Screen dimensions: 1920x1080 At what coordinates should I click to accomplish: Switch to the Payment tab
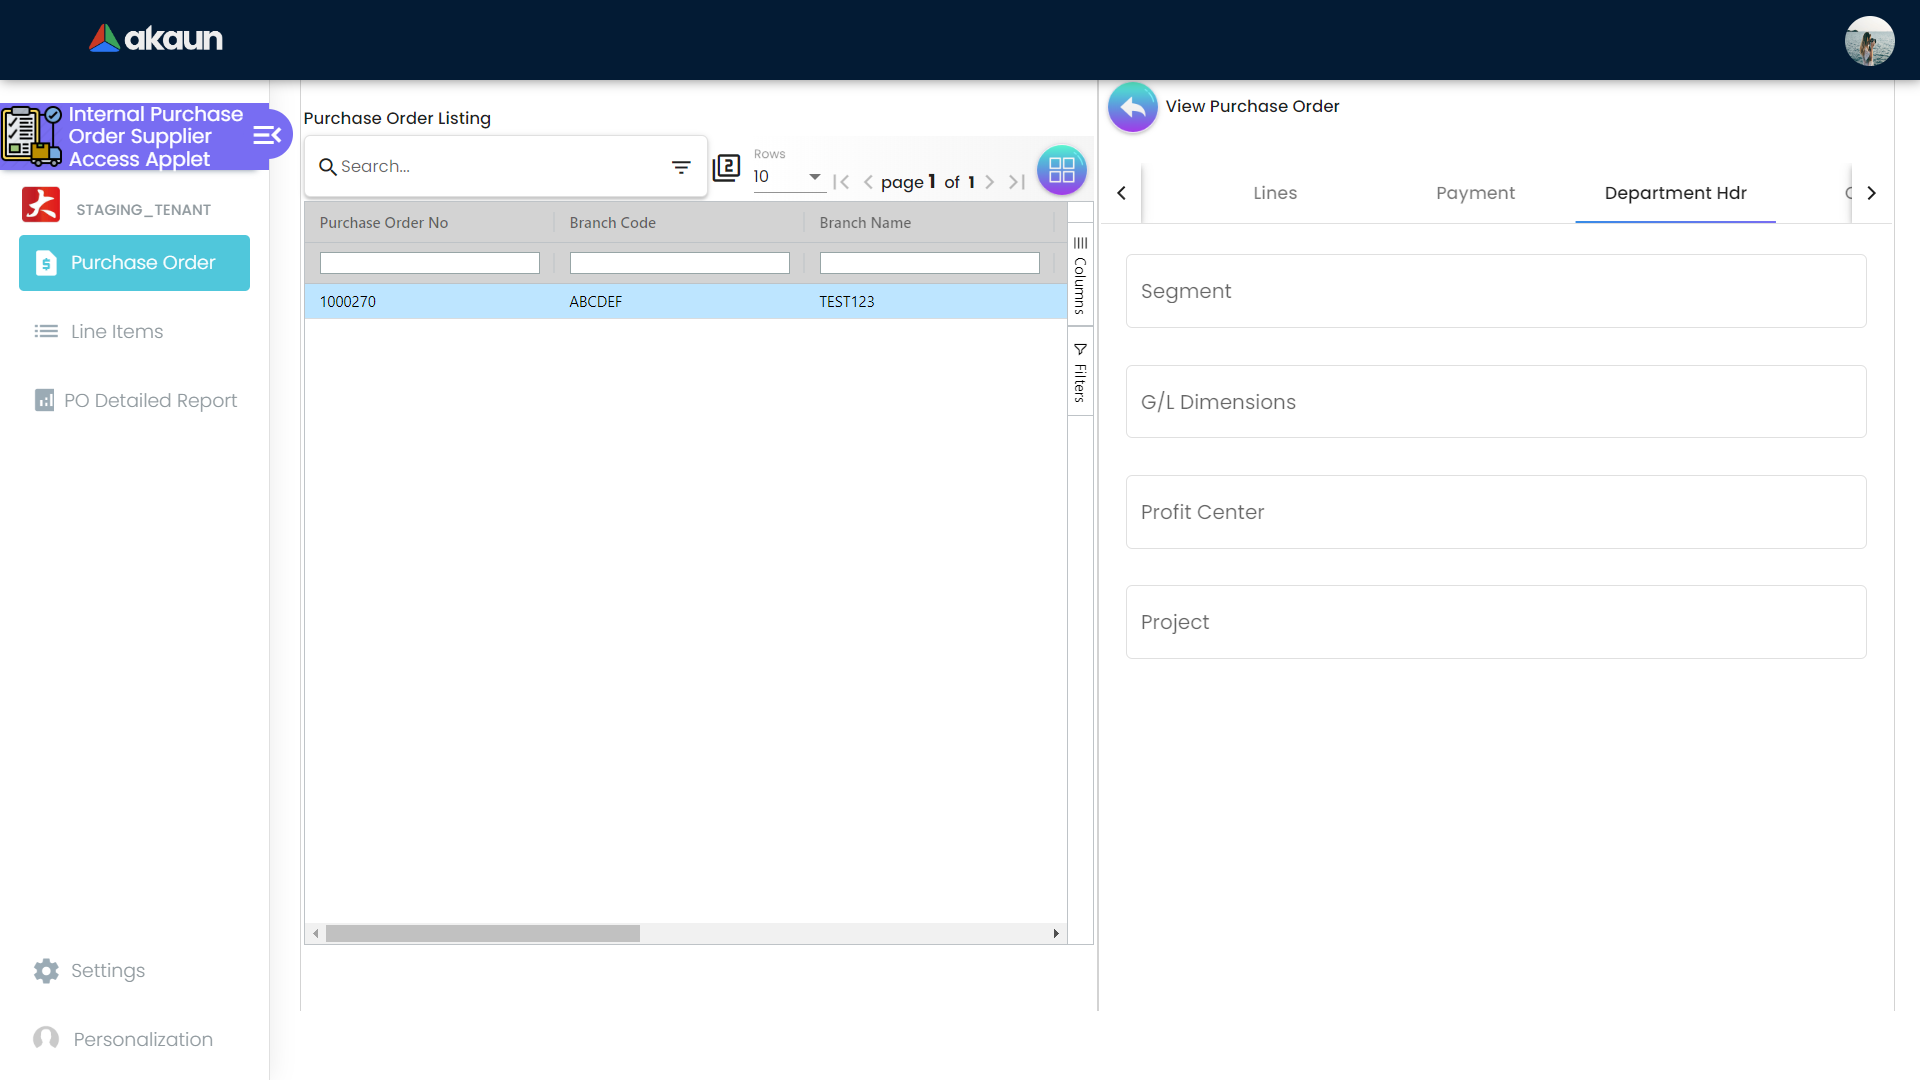point(1475,193)
